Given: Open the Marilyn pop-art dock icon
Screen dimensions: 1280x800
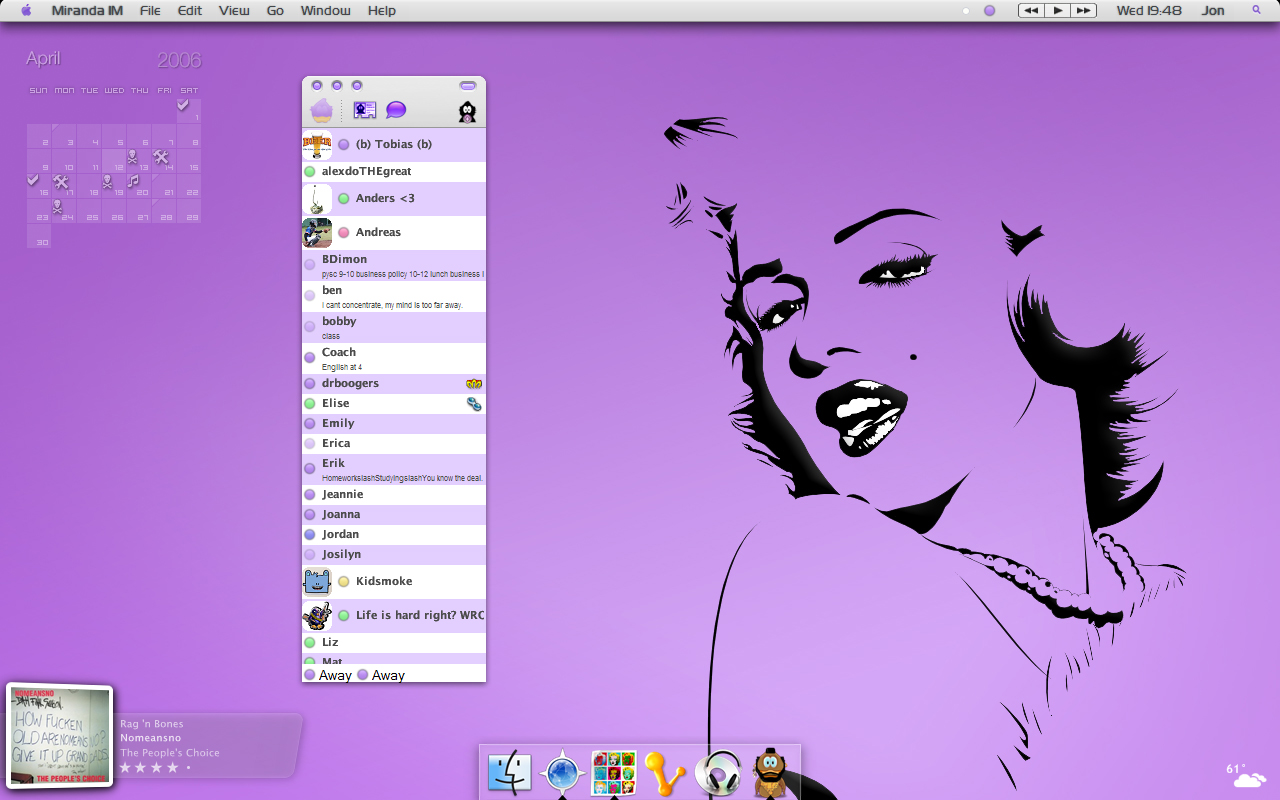Looking at the screenshot, I should [x=614, y=773].
